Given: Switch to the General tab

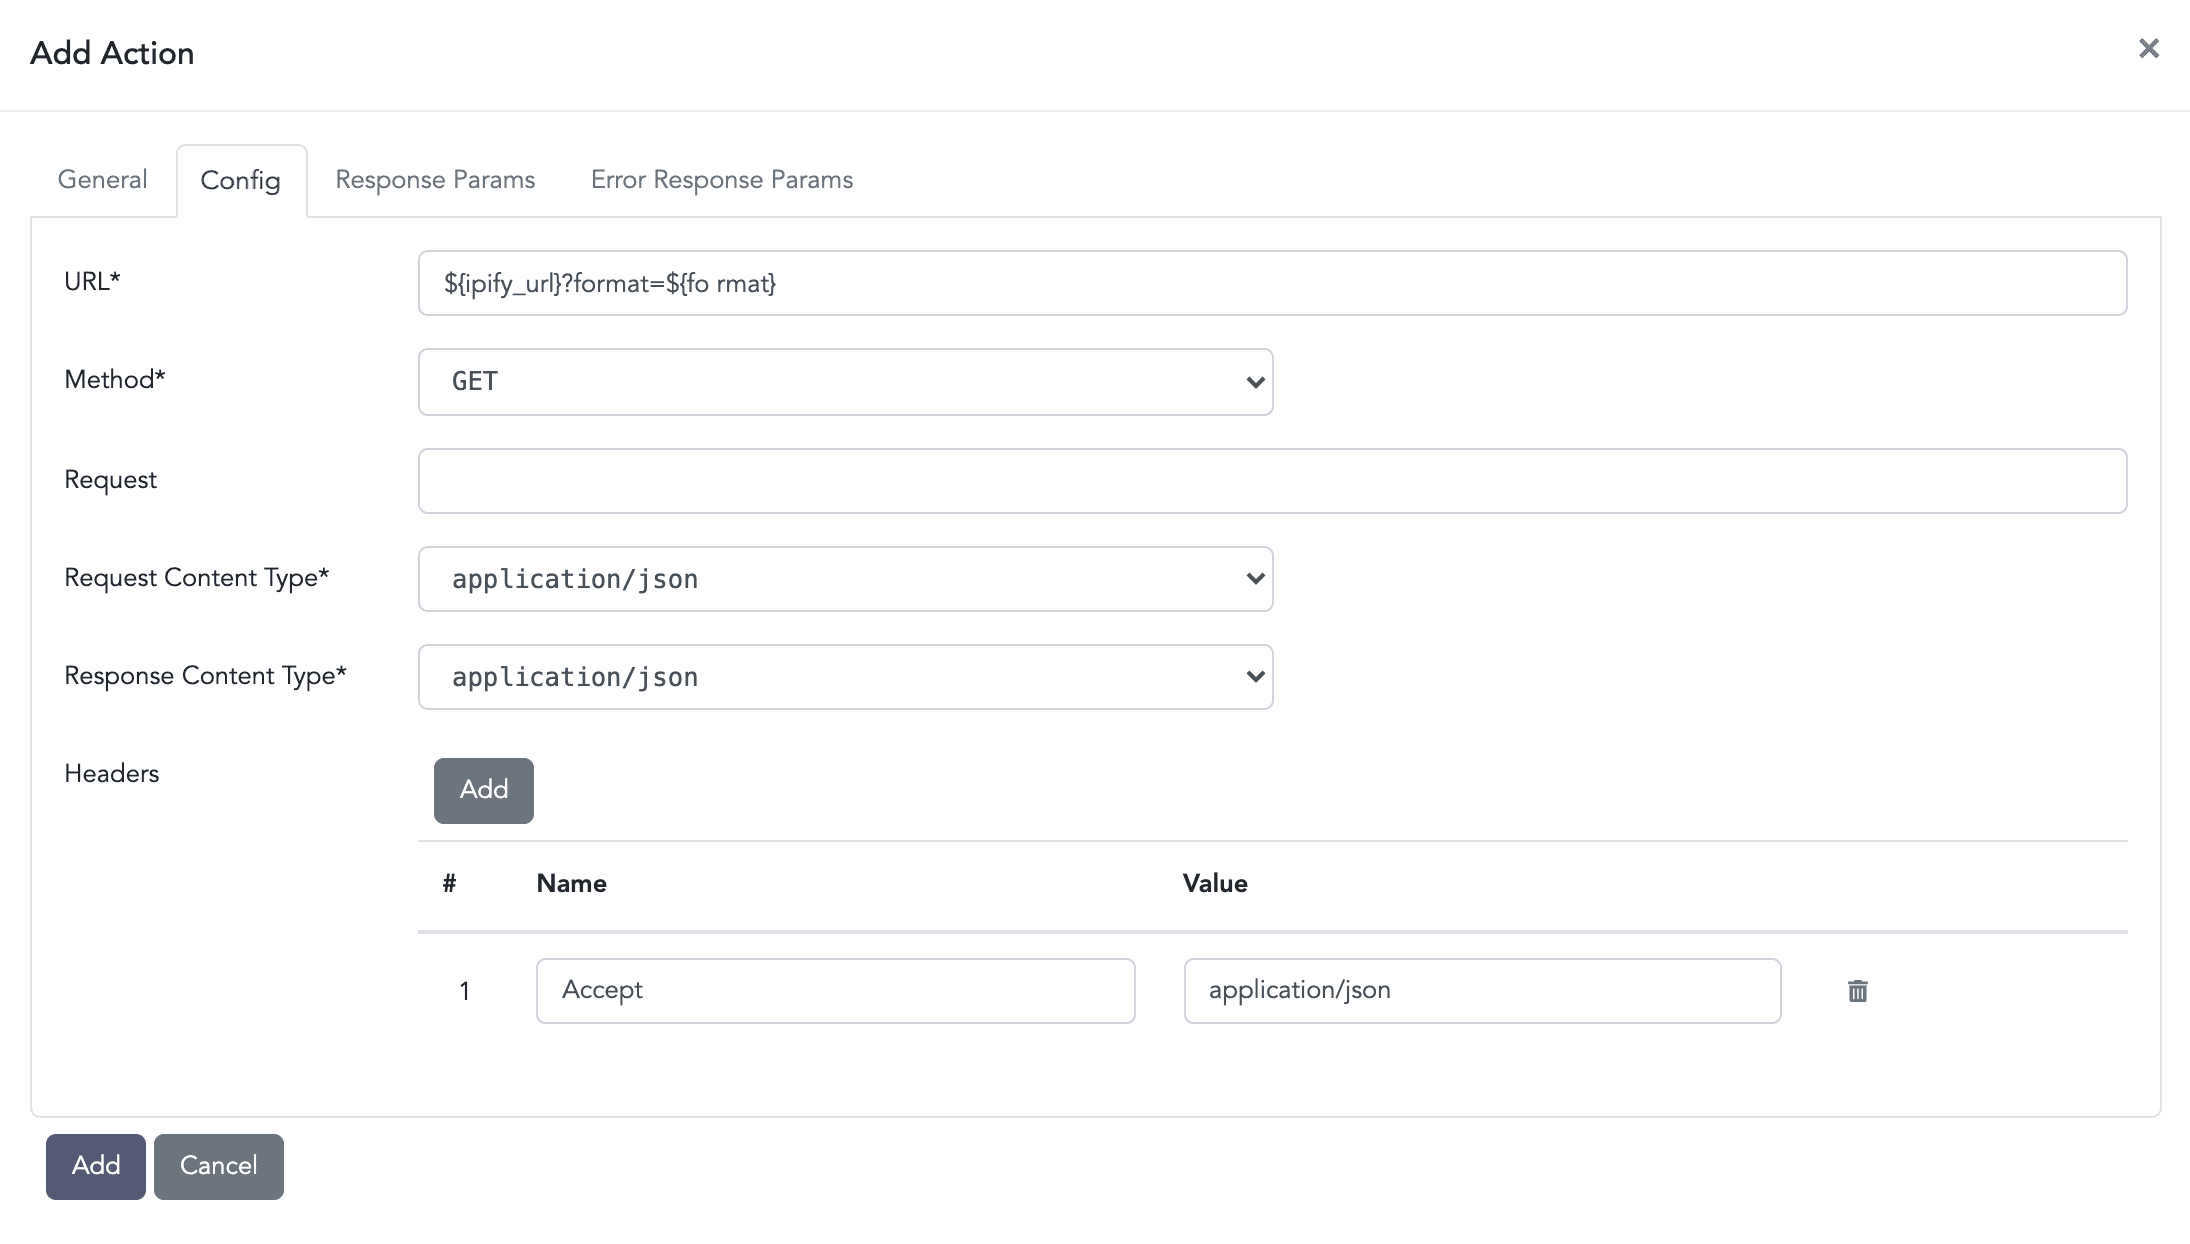Looking at the screenshot, I should [101, 180].
